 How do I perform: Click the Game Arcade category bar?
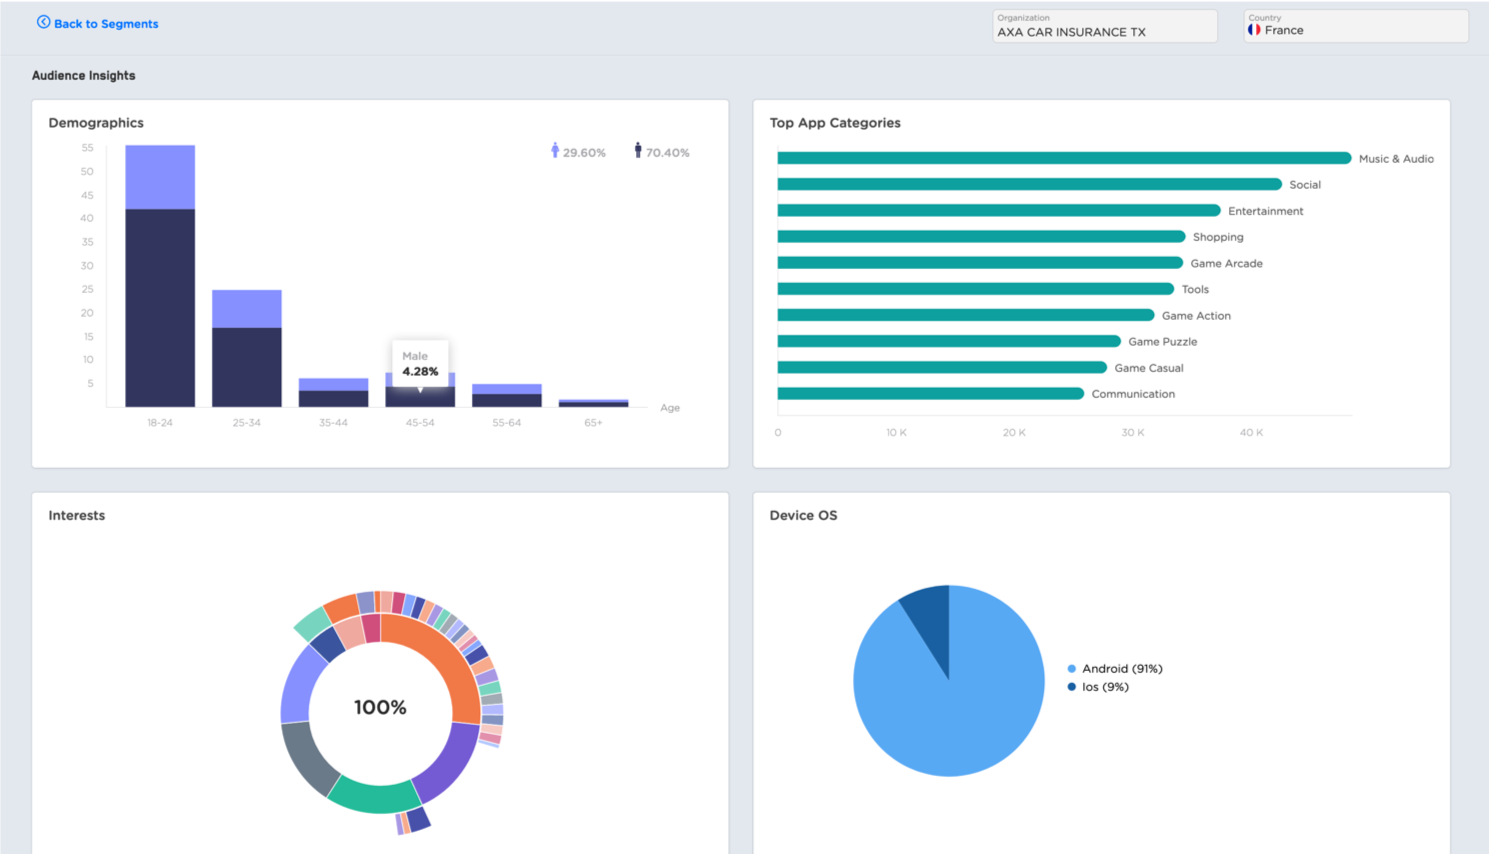[980, 263]
